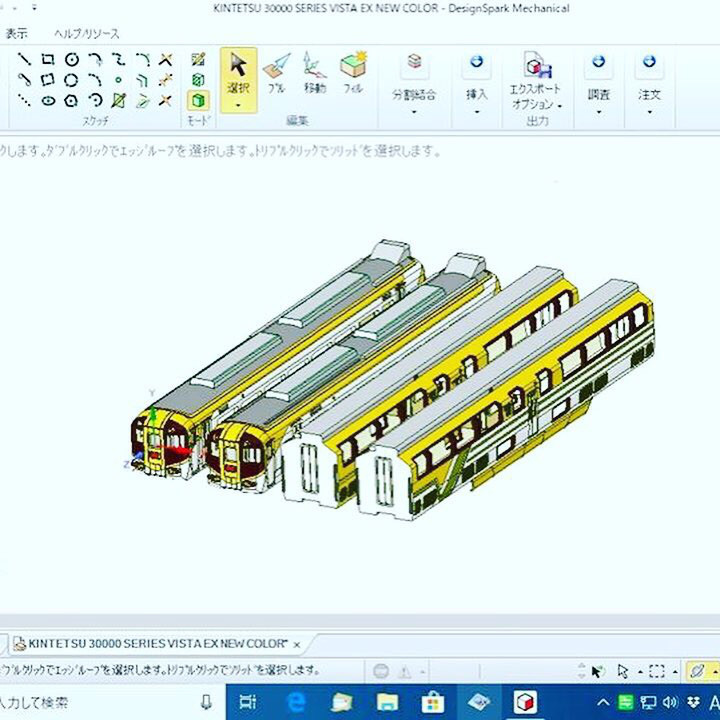Open the 選択 tool dropdown arrow
The width and height of the screenshot is (720, 720).
tap(238, 106)
